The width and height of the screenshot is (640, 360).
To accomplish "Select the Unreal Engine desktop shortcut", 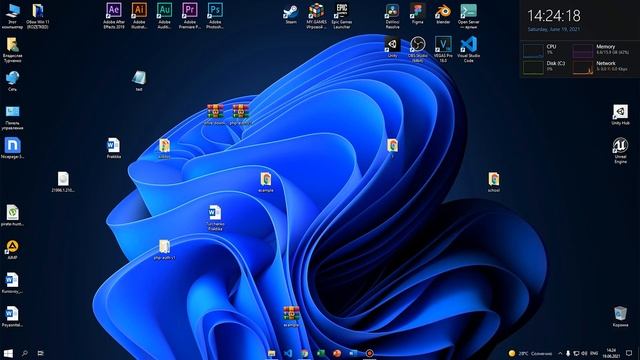I will [620, 151].
